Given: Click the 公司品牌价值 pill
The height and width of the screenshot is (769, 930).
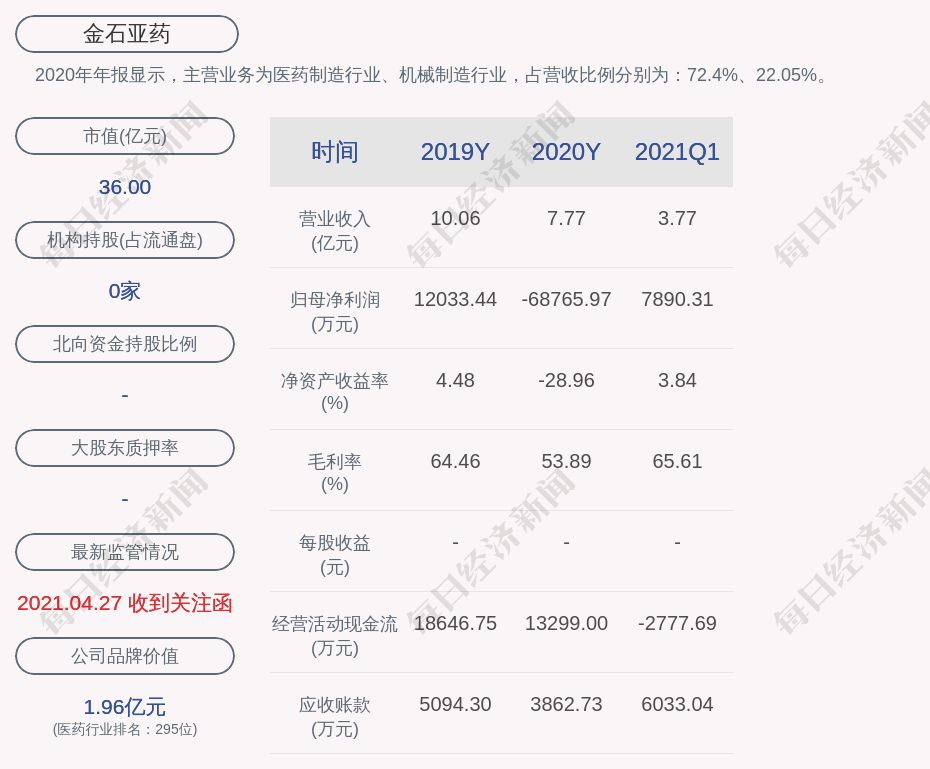Looking at the screenshot, I should tap(125, 656).
